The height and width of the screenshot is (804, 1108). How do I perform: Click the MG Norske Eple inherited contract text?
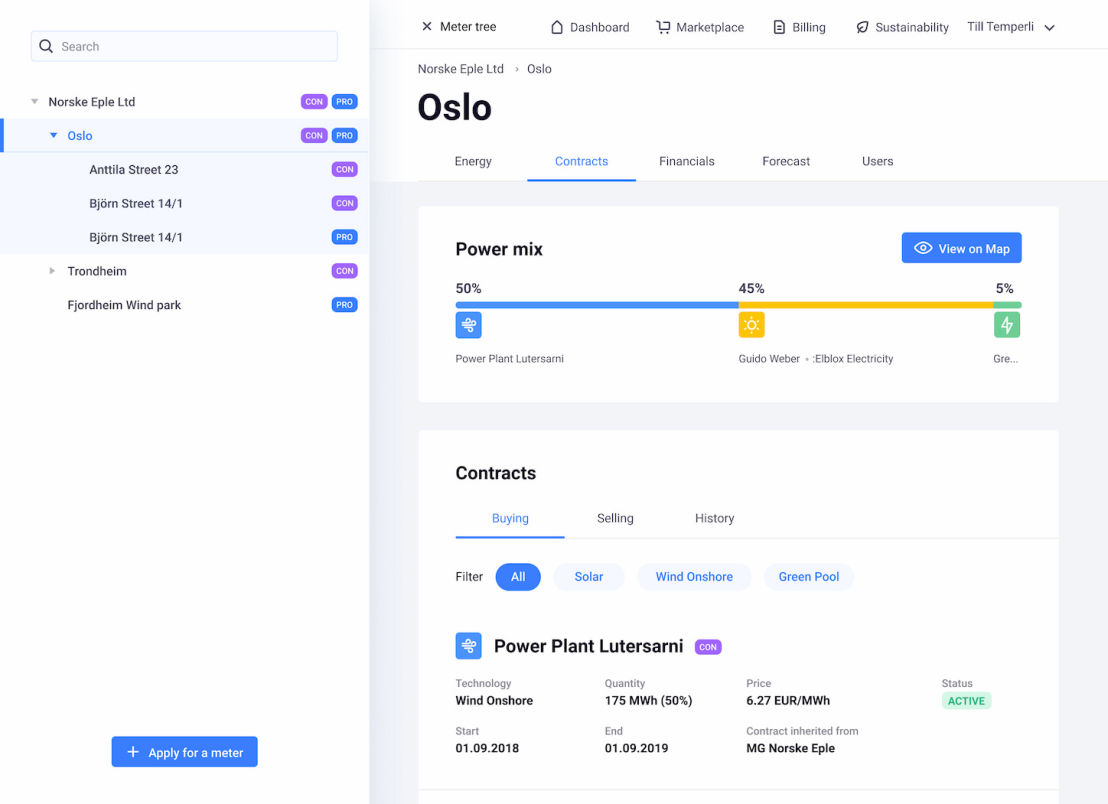click(790, 748)
